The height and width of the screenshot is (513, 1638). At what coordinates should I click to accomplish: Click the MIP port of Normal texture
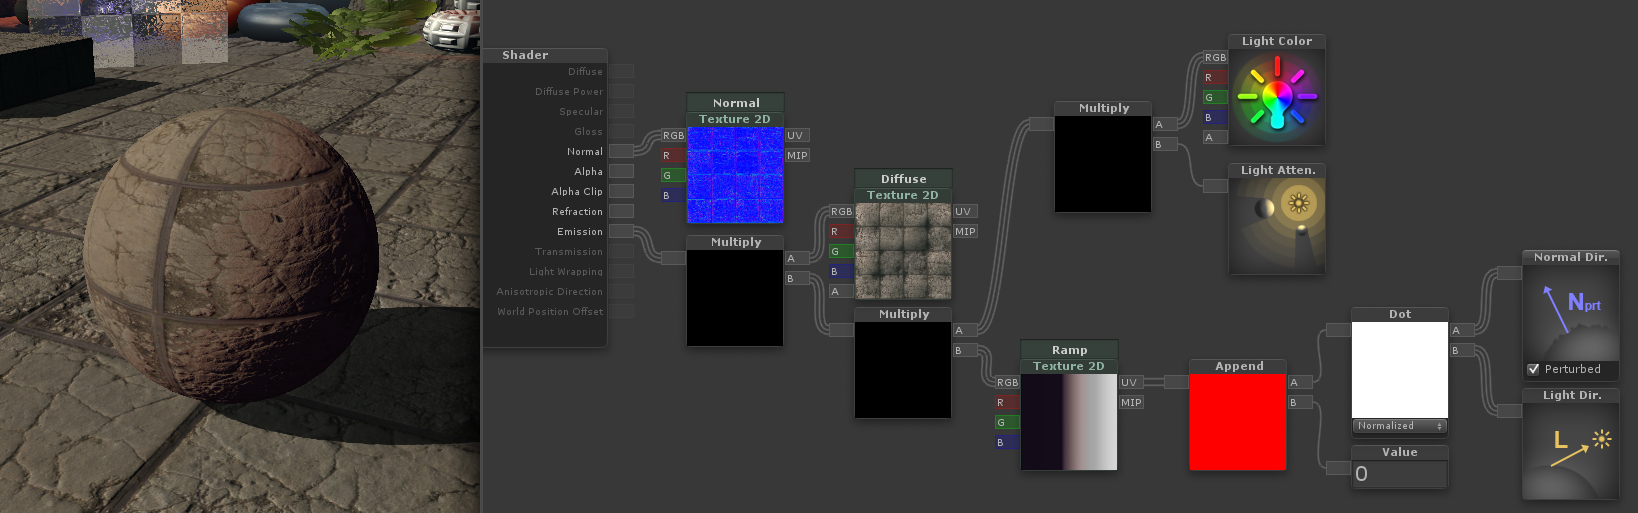(x=797, y=156)
